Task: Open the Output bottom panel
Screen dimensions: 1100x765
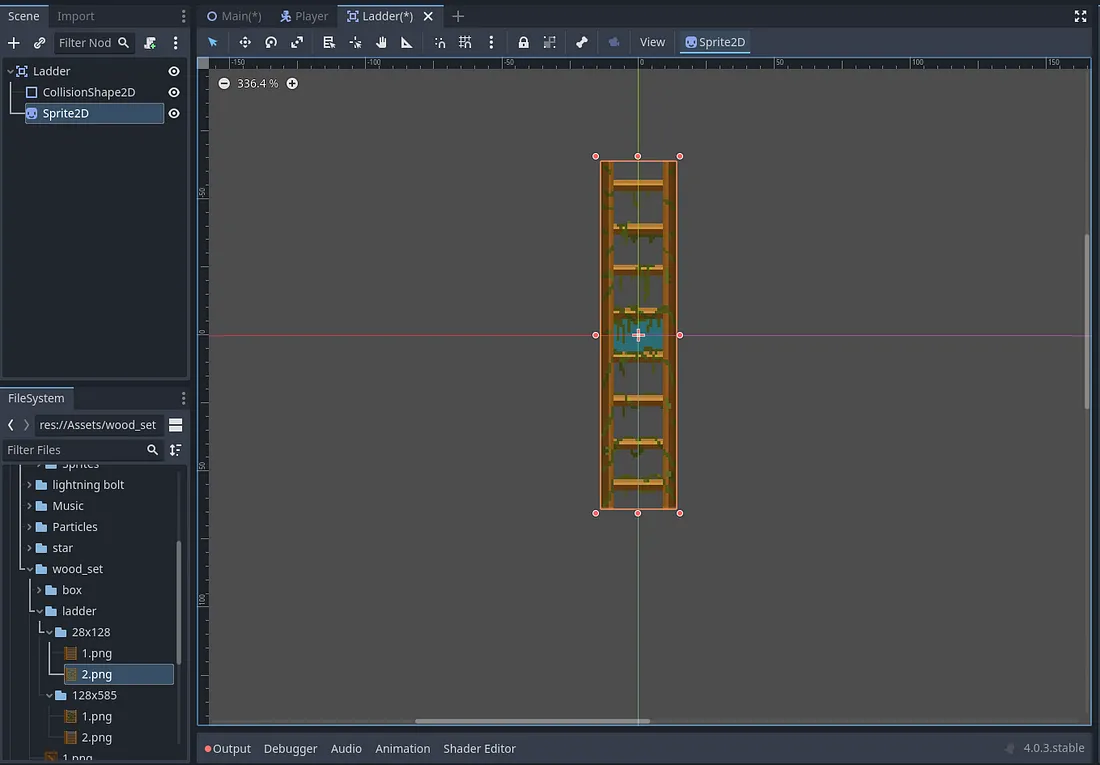Action: [227, 749]
